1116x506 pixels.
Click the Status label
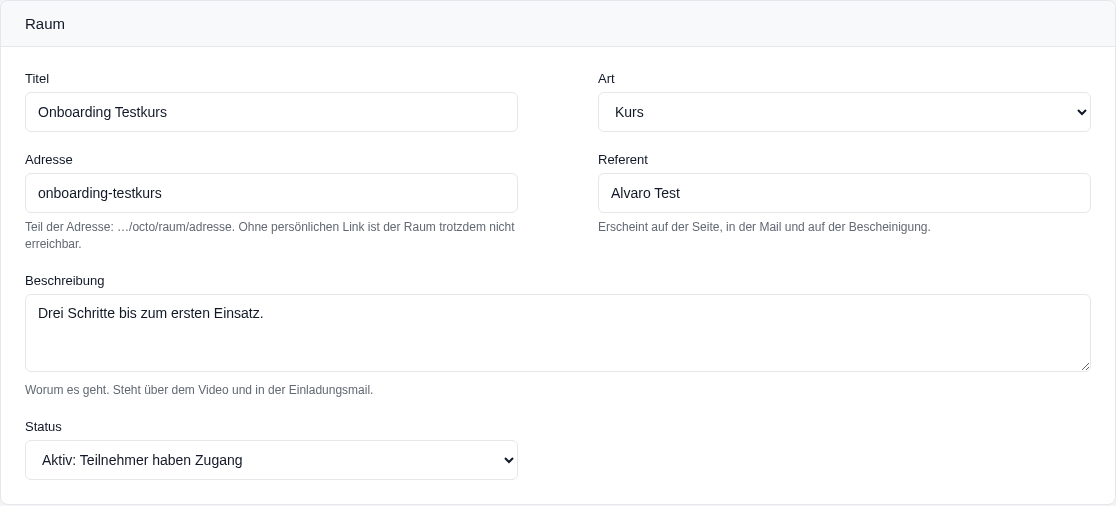coord(43,427)
